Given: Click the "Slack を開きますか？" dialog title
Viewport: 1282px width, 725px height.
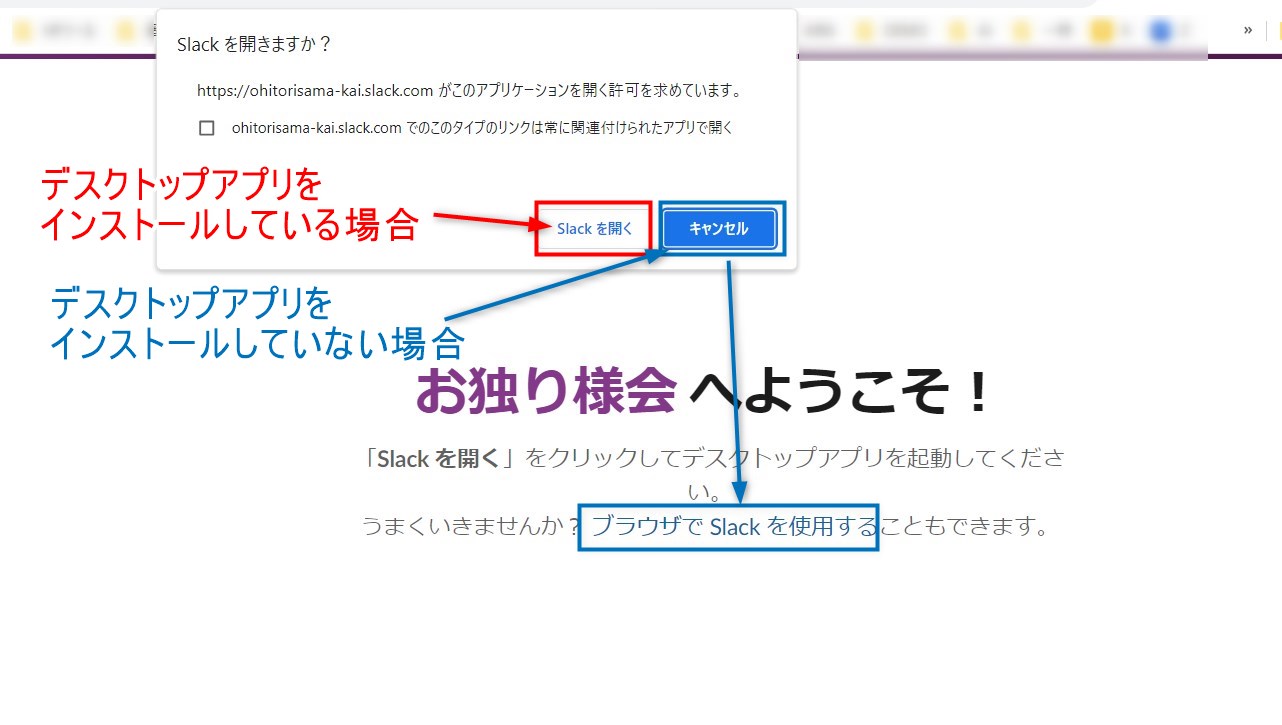Looking at the screenshot, I should point(254,44).
